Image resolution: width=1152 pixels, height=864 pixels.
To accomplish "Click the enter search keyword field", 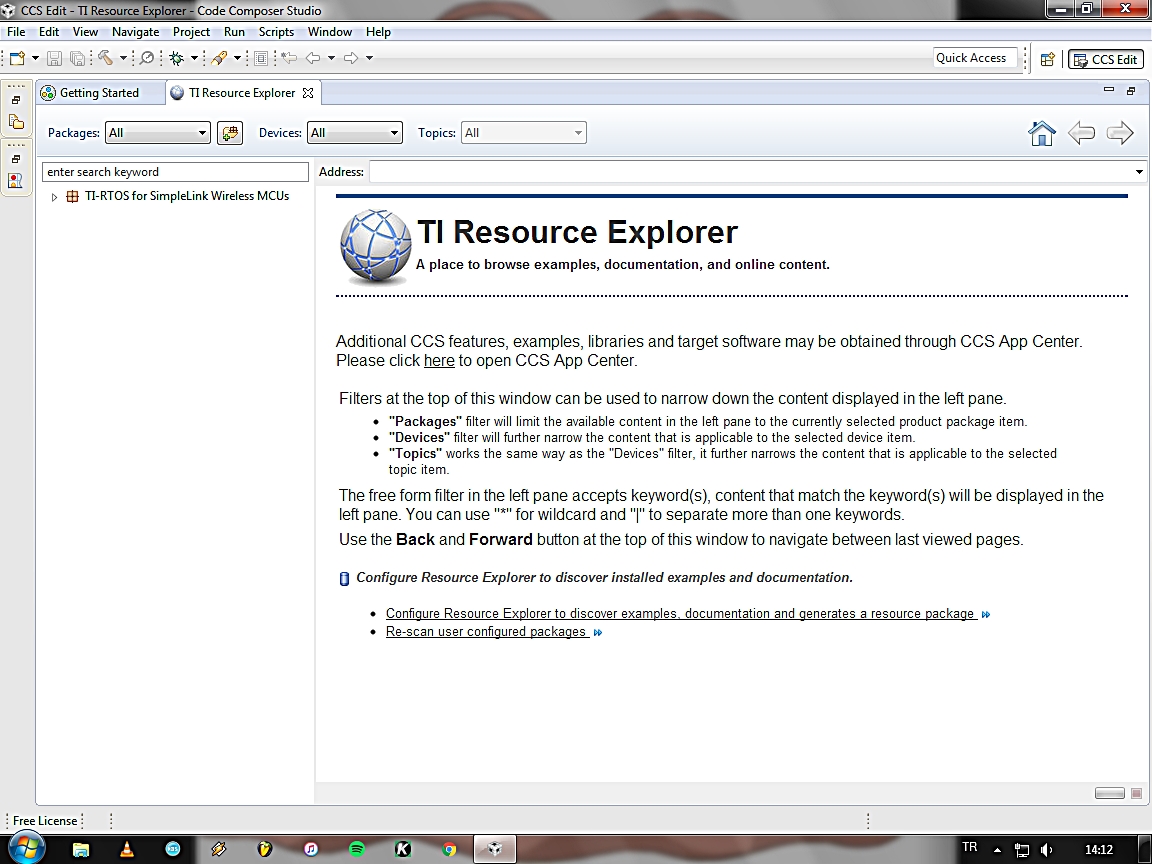I will (176, 172).
